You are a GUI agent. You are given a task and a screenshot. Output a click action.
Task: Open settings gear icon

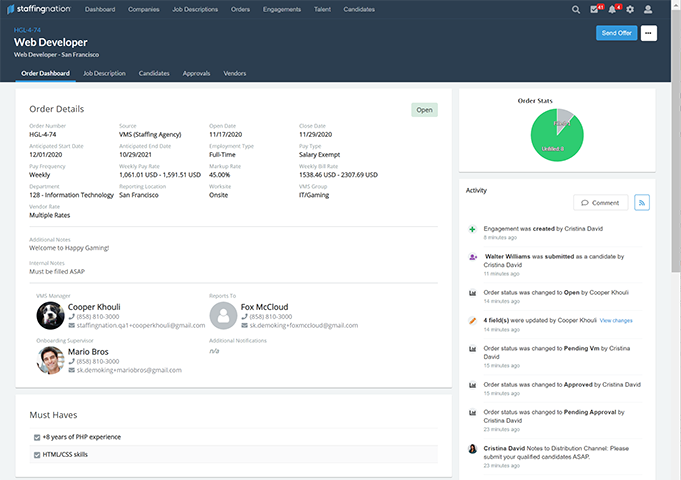pos(630,10)
